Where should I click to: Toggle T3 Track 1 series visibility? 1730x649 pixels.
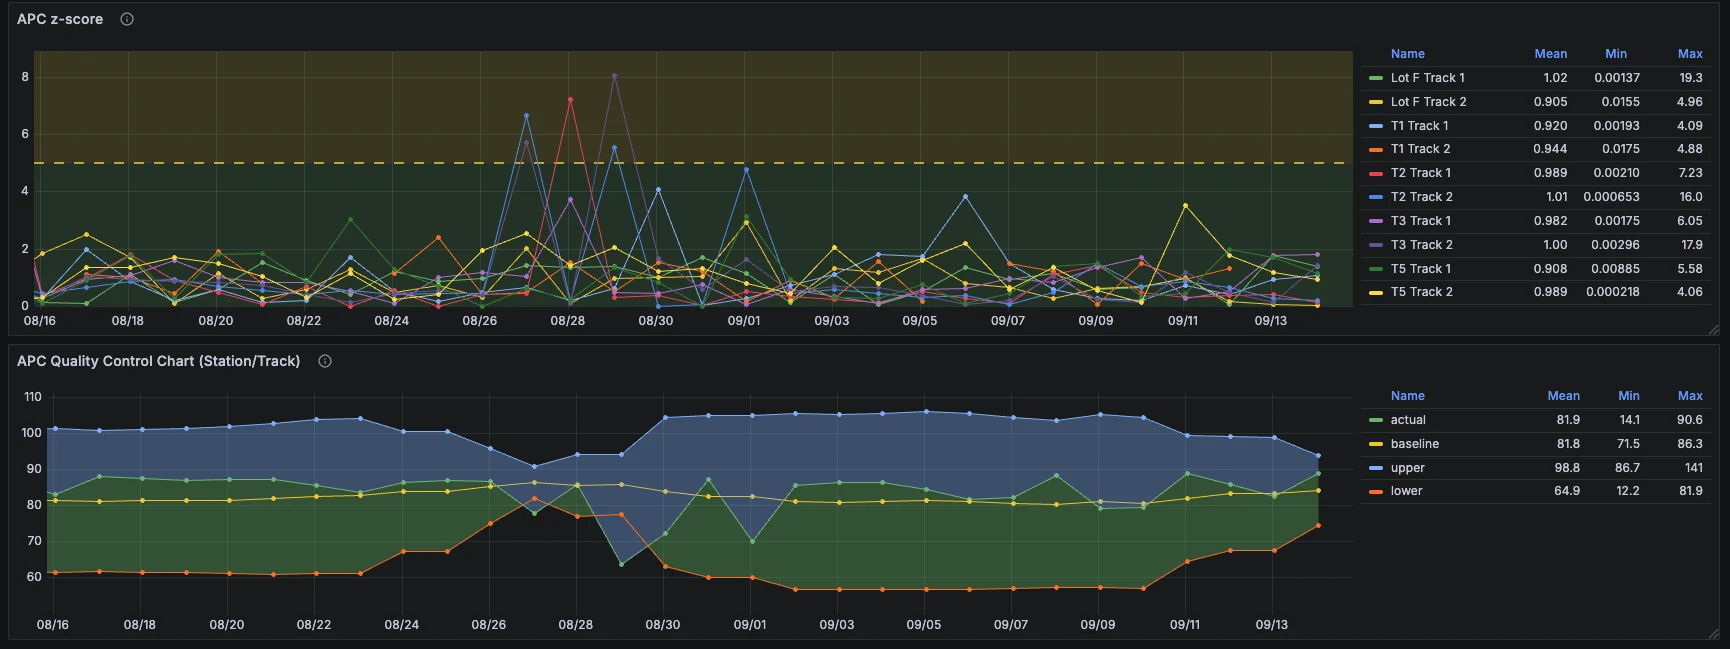coord(1420,221)
